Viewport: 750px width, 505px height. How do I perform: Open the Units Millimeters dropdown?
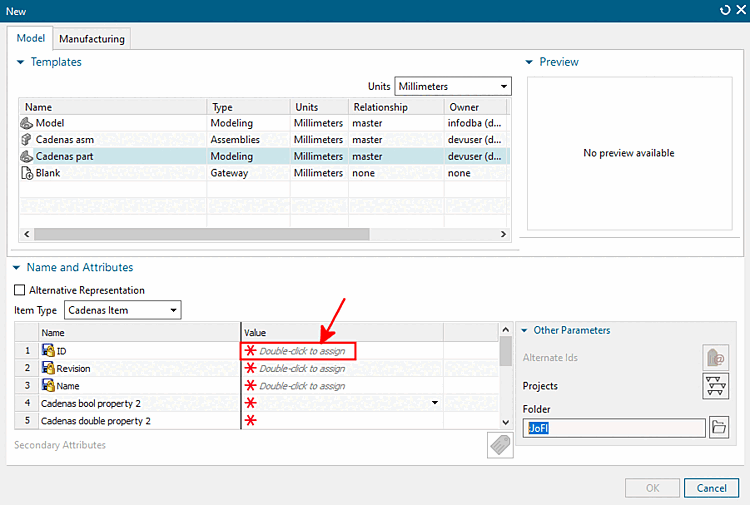(x=452, y=87)
